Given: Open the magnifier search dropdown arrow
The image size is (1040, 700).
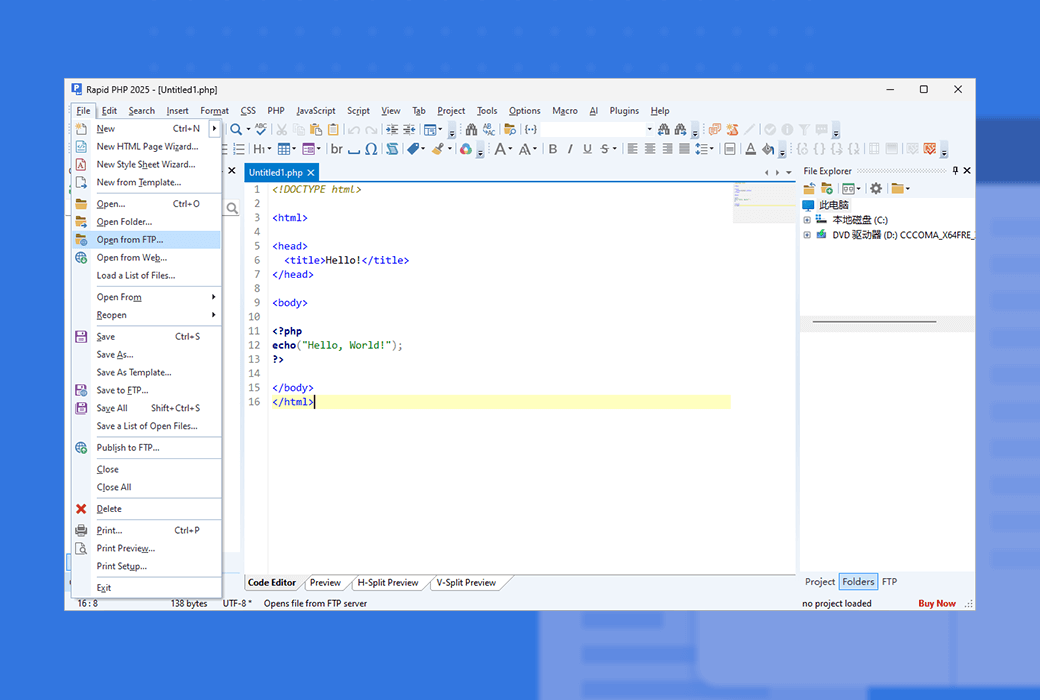Looking at the screenshot, I should pyautogui.click(x=249, y=129).
